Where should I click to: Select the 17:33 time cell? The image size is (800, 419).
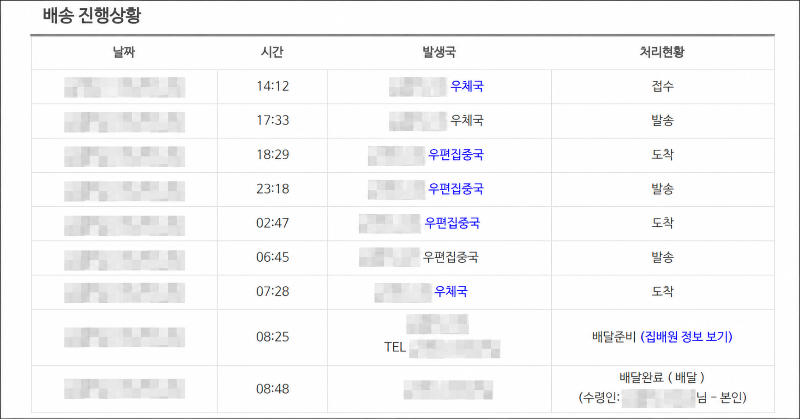[x=272, y=120]
